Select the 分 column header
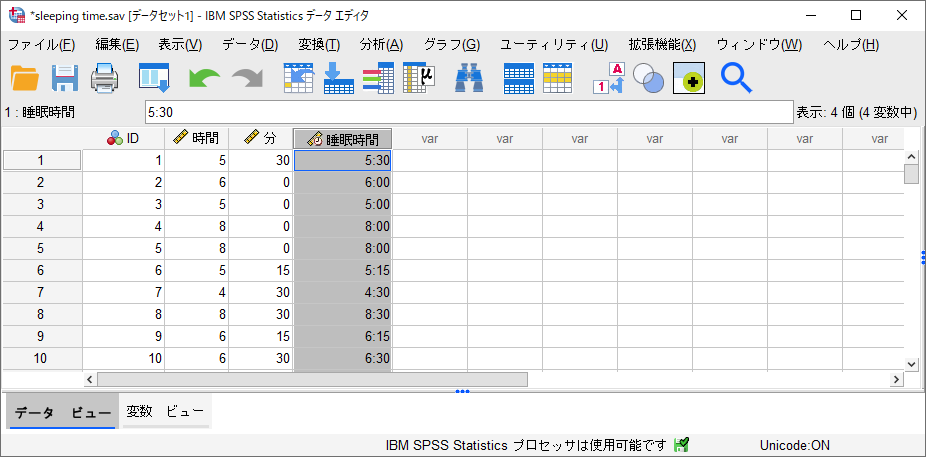This screenshot has width=926, height=457. 260,139
